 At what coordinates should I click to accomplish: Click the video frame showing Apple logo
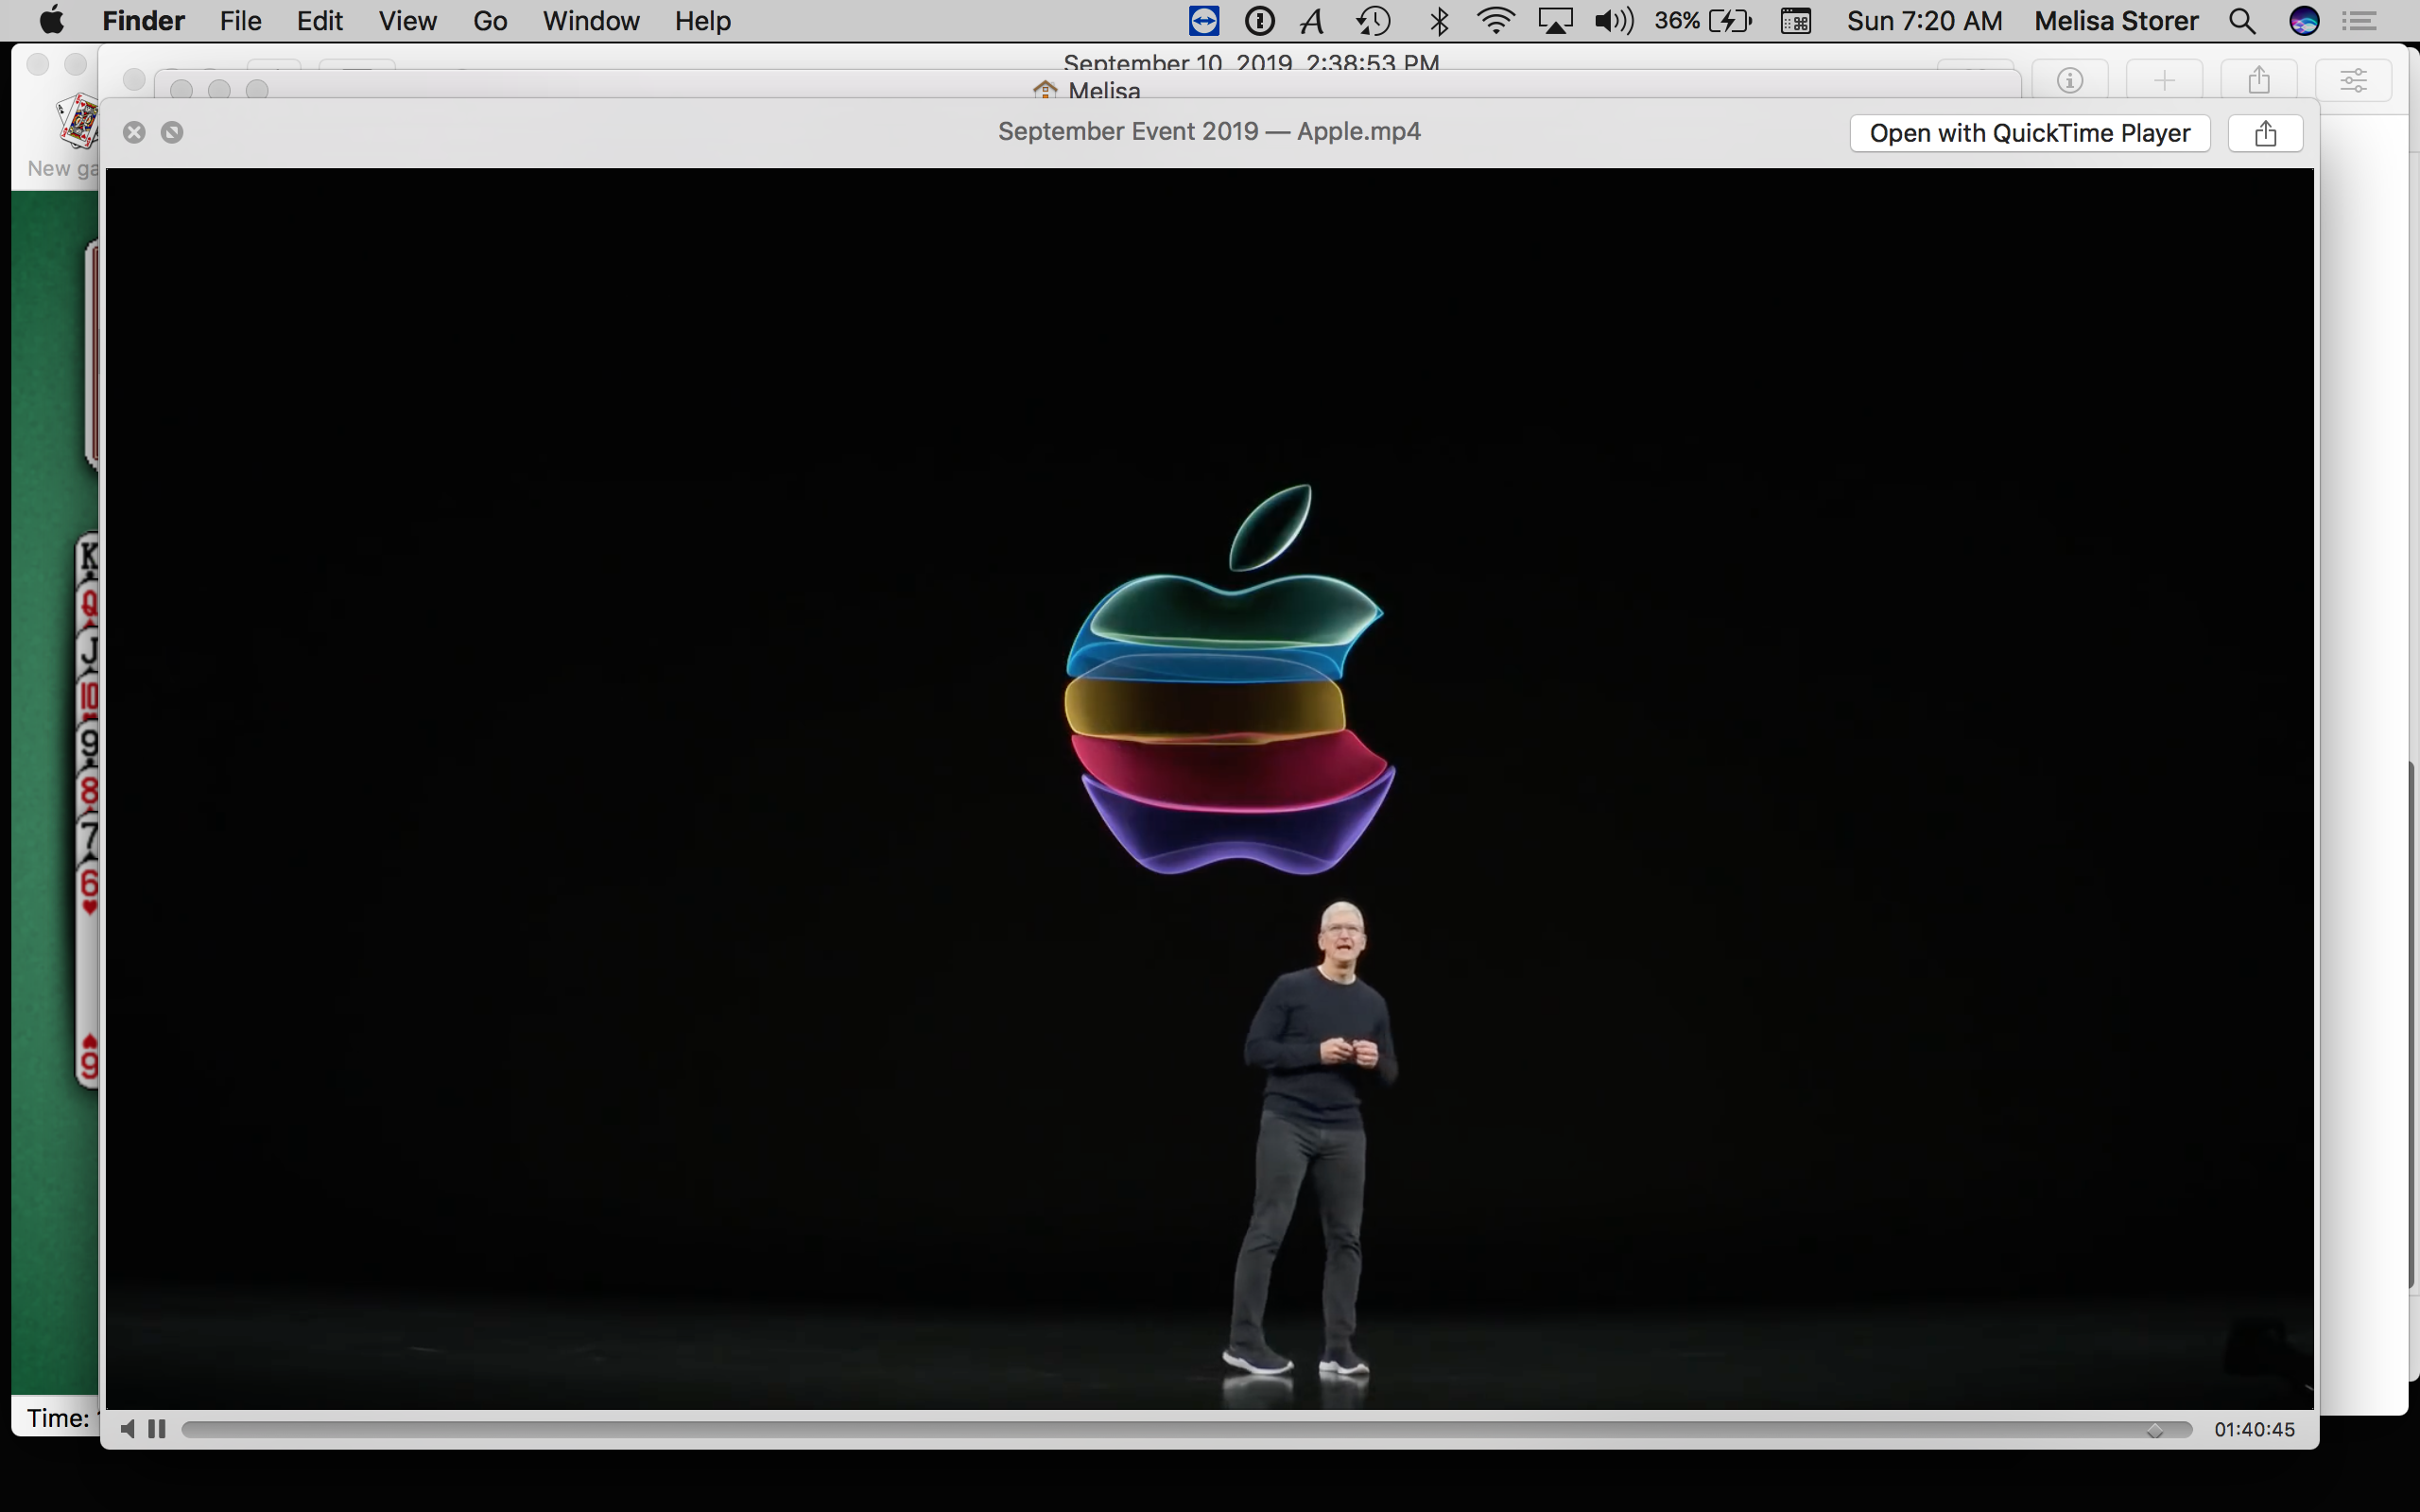(1210, 788)
